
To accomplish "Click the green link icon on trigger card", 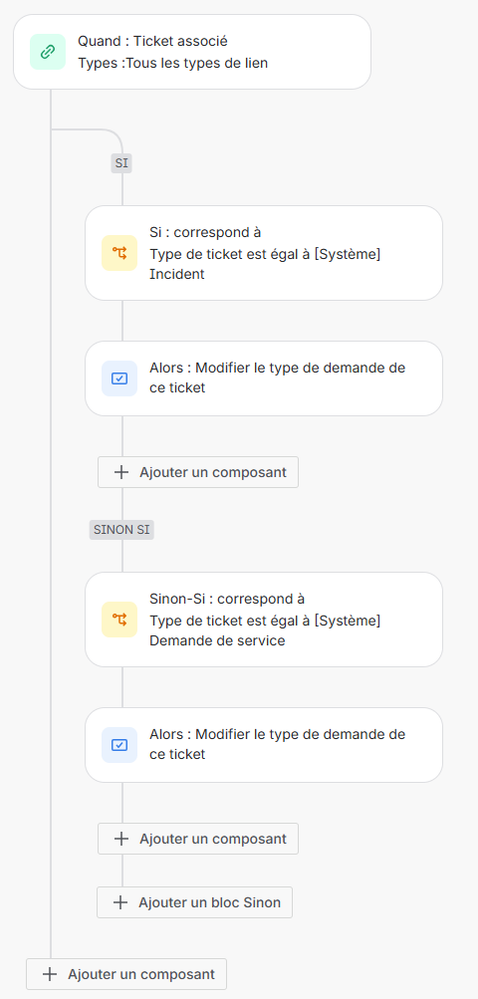I will (48, 52).
